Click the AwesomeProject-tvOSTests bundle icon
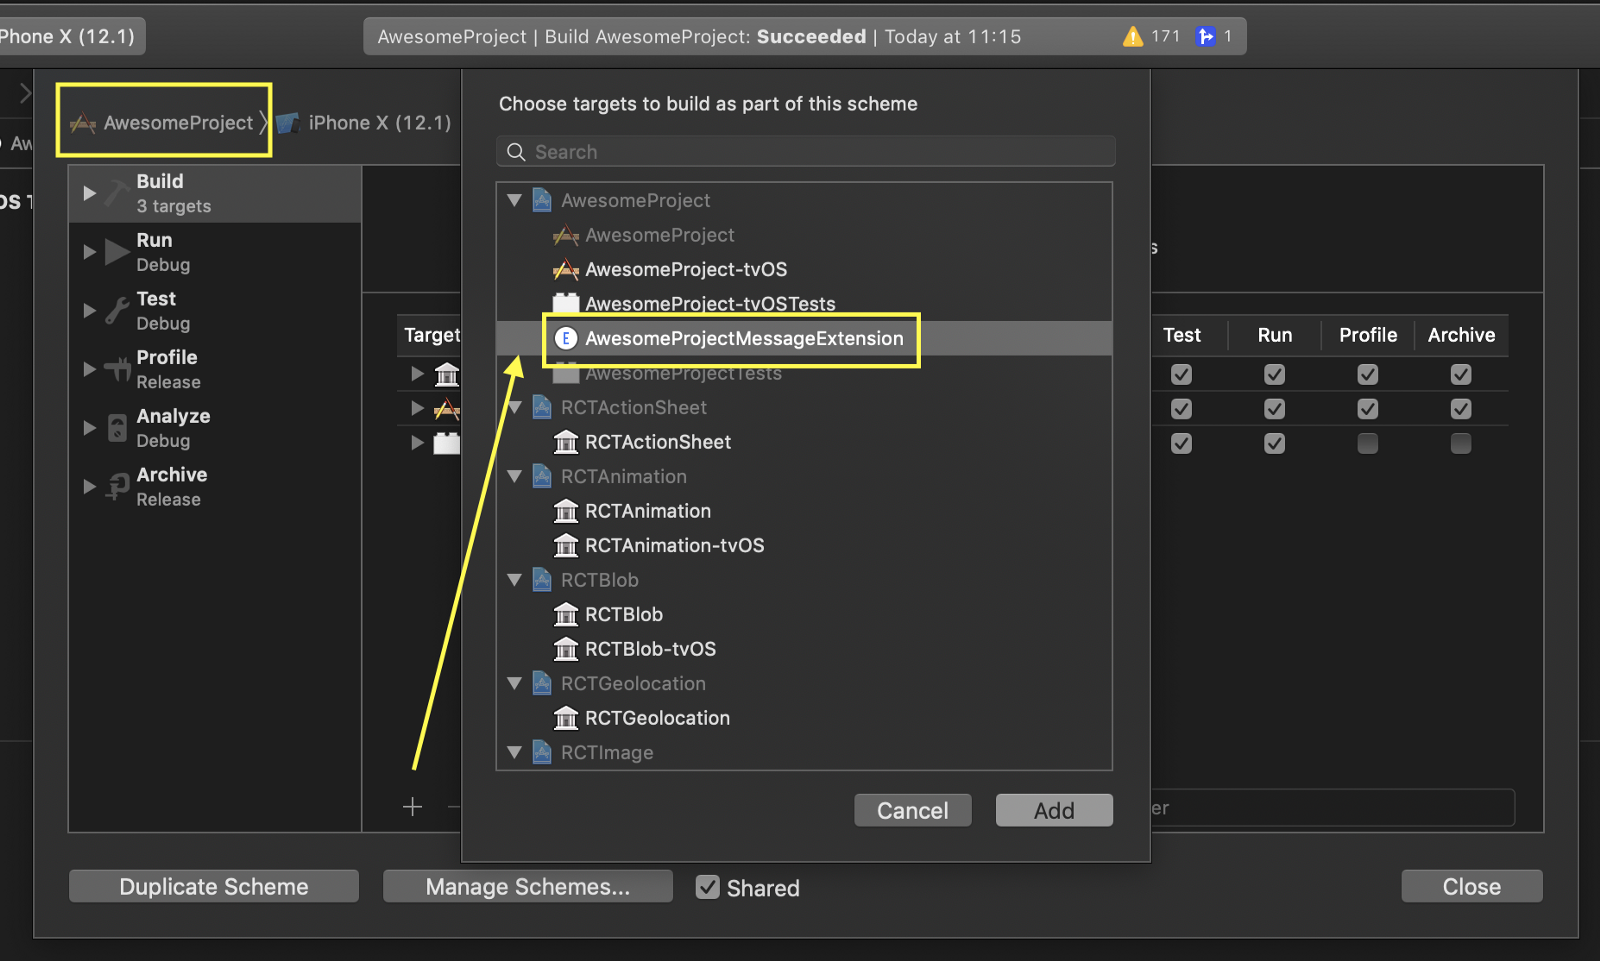The height and width of the screenshot is (961, 1600). [566, 303]
